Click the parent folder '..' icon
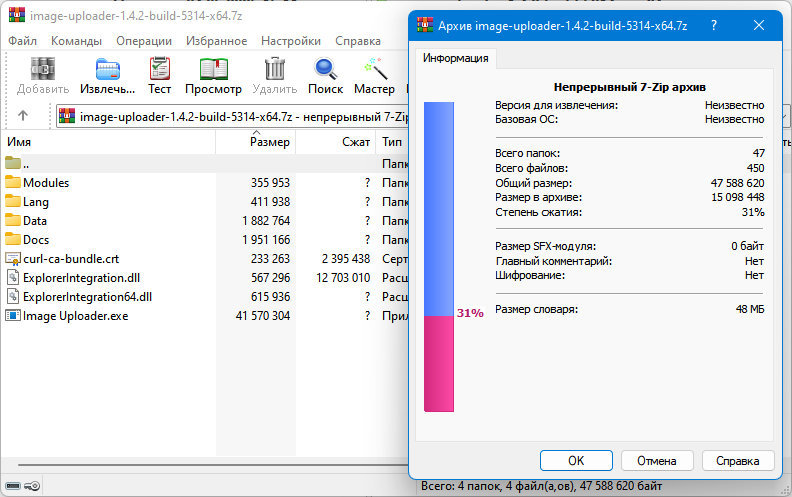This screenshot has width=792, height=497. click(13, 163)
